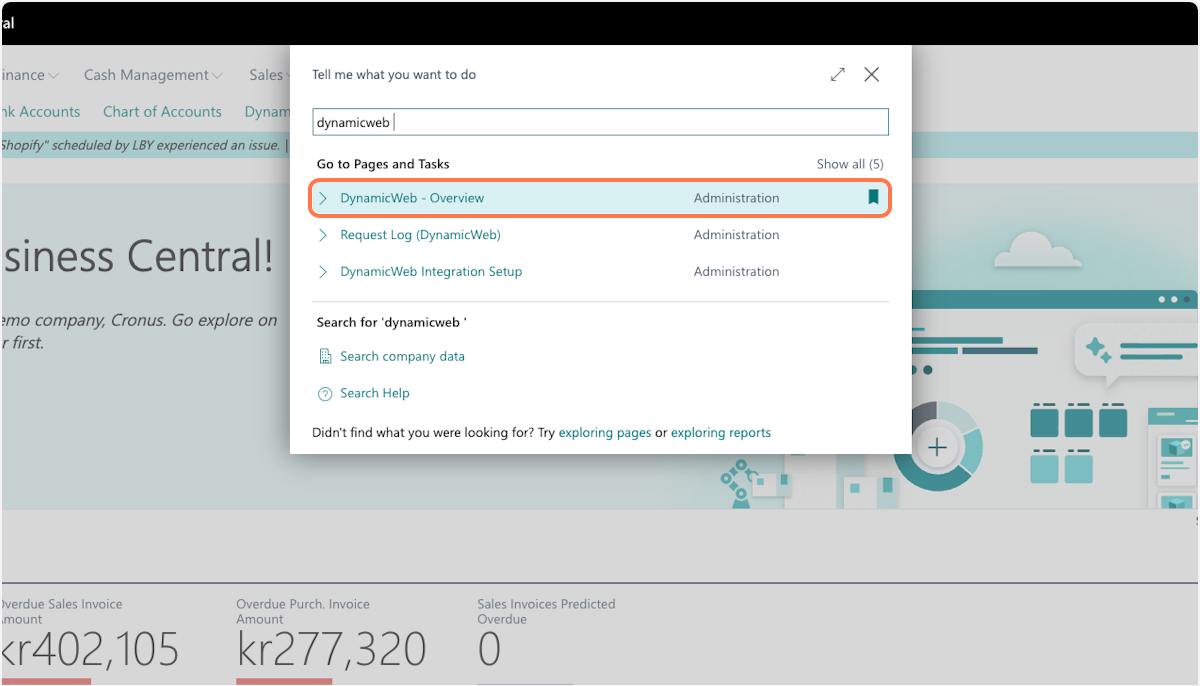Close the Tell Me search dialog
Viewport: 1200px width, 686px height.
coord(872,75)
